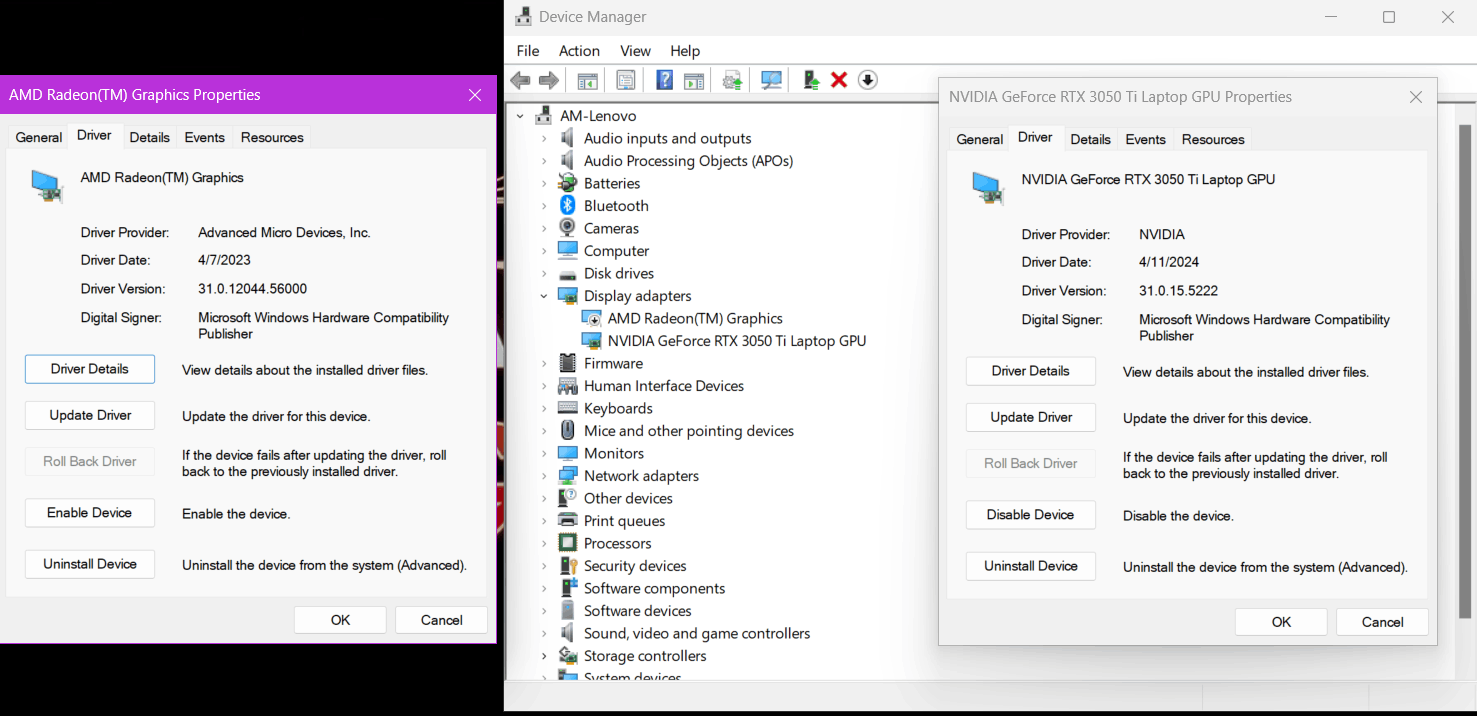
Task: Toggle the Show/Hide Console Tree toolbar icon
Action: 588,80
